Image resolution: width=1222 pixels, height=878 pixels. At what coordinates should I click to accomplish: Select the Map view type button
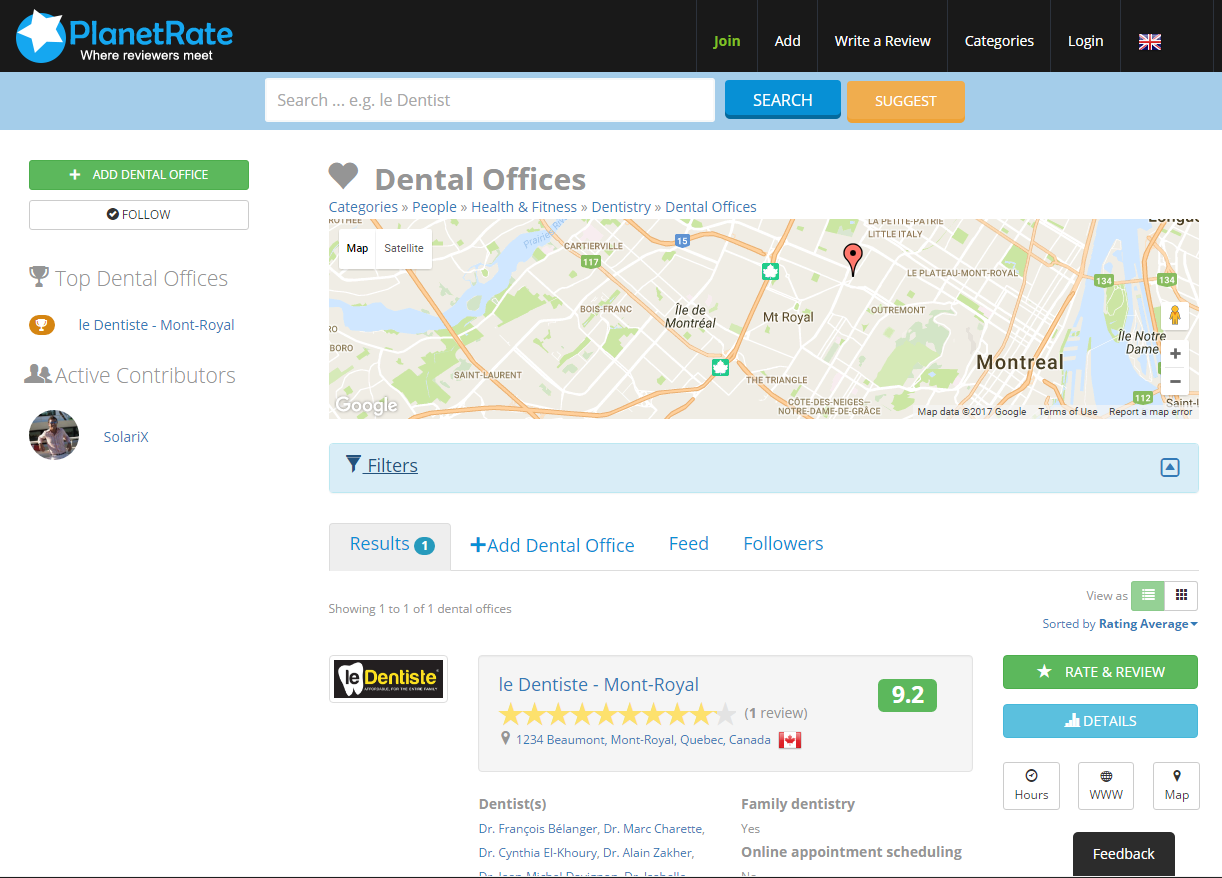tap(357, 248)
